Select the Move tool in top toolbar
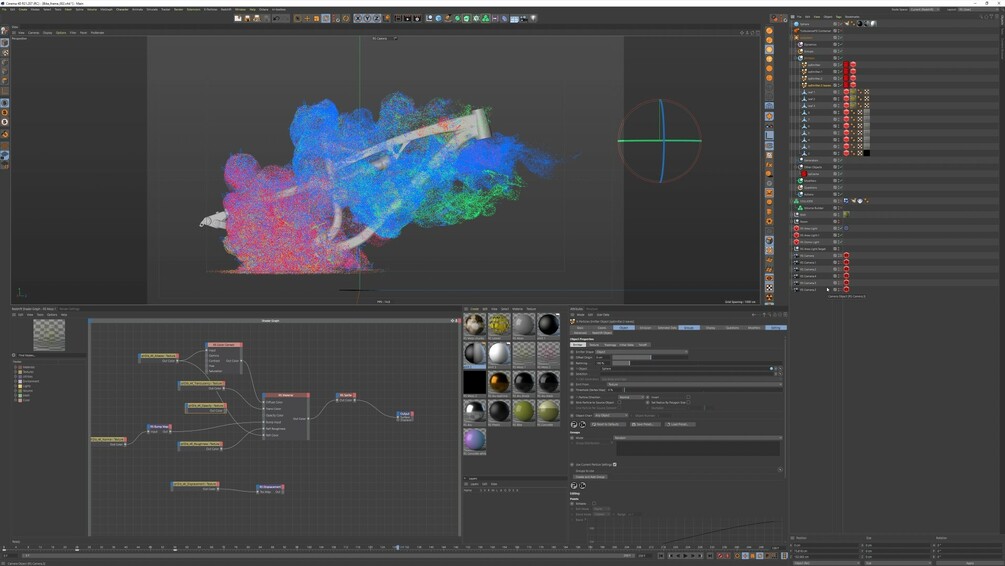 click(x=308, y=19)
